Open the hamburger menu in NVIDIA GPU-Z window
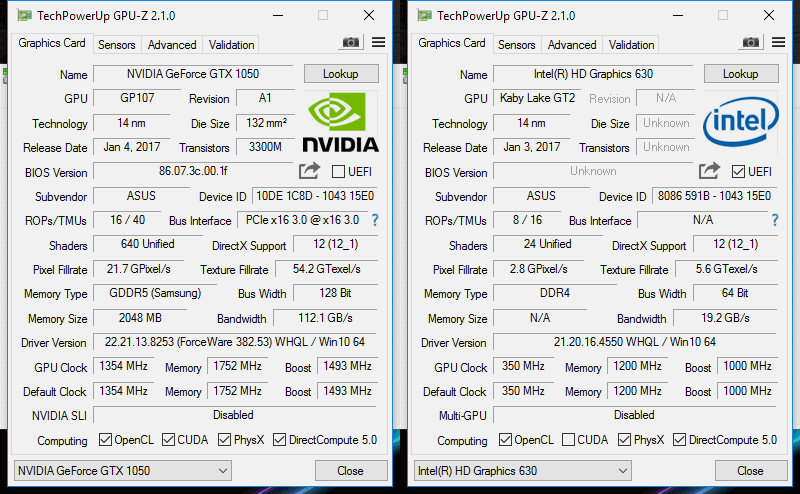This screenshot has height=494, width=800. coord(379,42)
